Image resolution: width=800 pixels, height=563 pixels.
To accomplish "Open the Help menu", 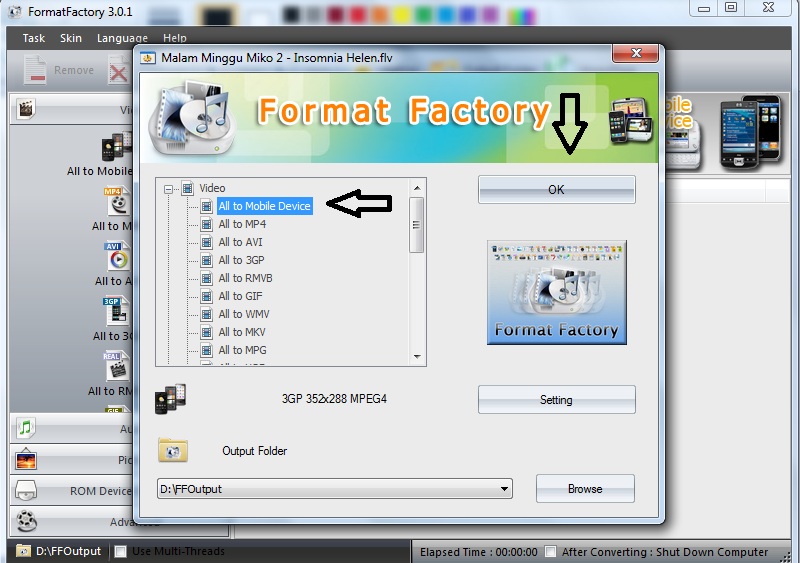I will point(175,38).
